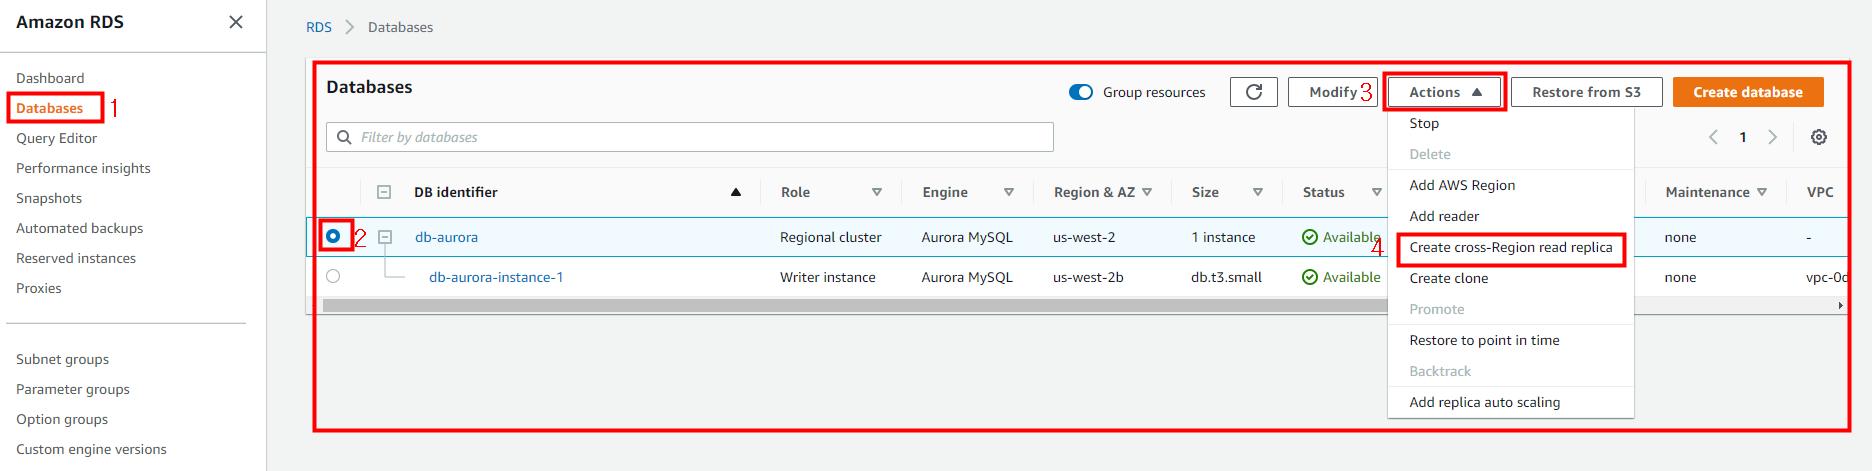Click the Modify button
Viewport: 1872px width, 471px height.
(x=1333, y=92)
